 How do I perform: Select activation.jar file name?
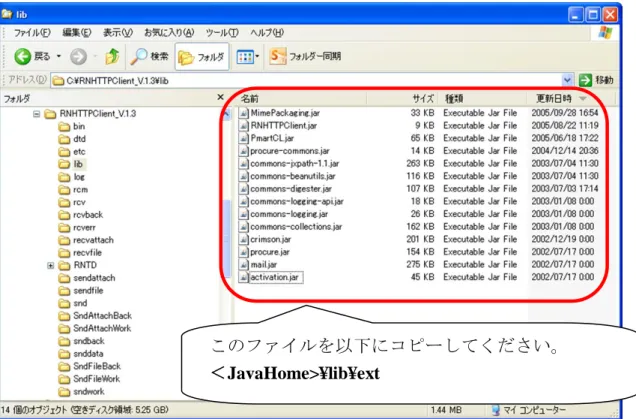(x=275, y=277)
